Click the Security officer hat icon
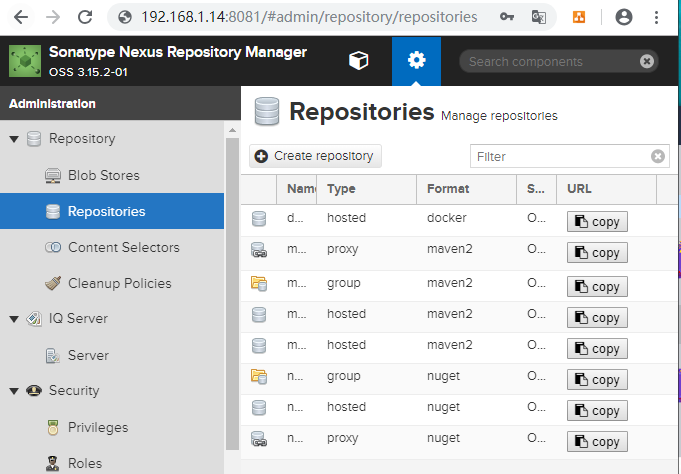Image resolution: width=681 pixels, height=474 pixels. [34, 391]
